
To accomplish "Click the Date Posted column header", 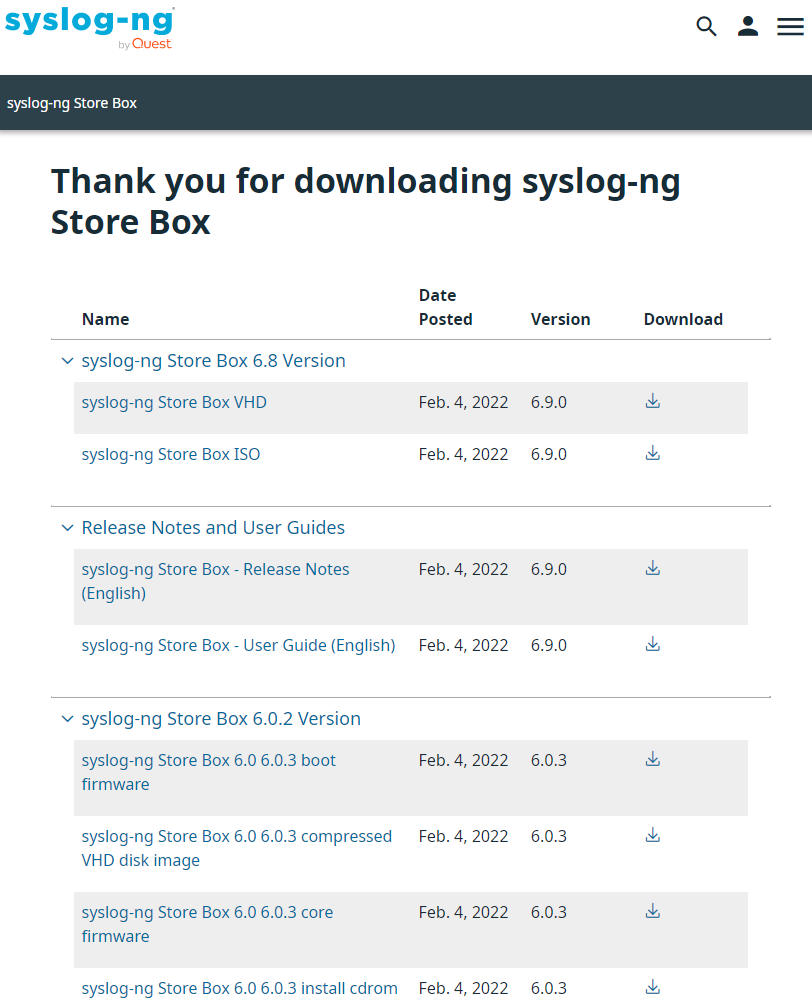I will coord(446,307).
